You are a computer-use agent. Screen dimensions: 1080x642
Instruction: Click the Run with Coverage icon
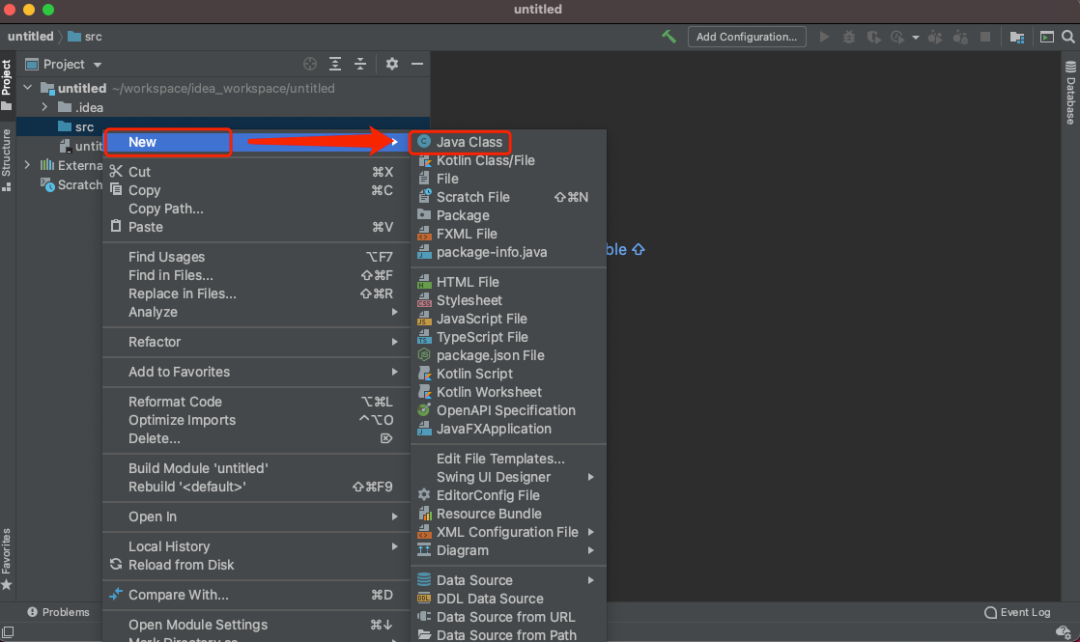pos(873,37)
